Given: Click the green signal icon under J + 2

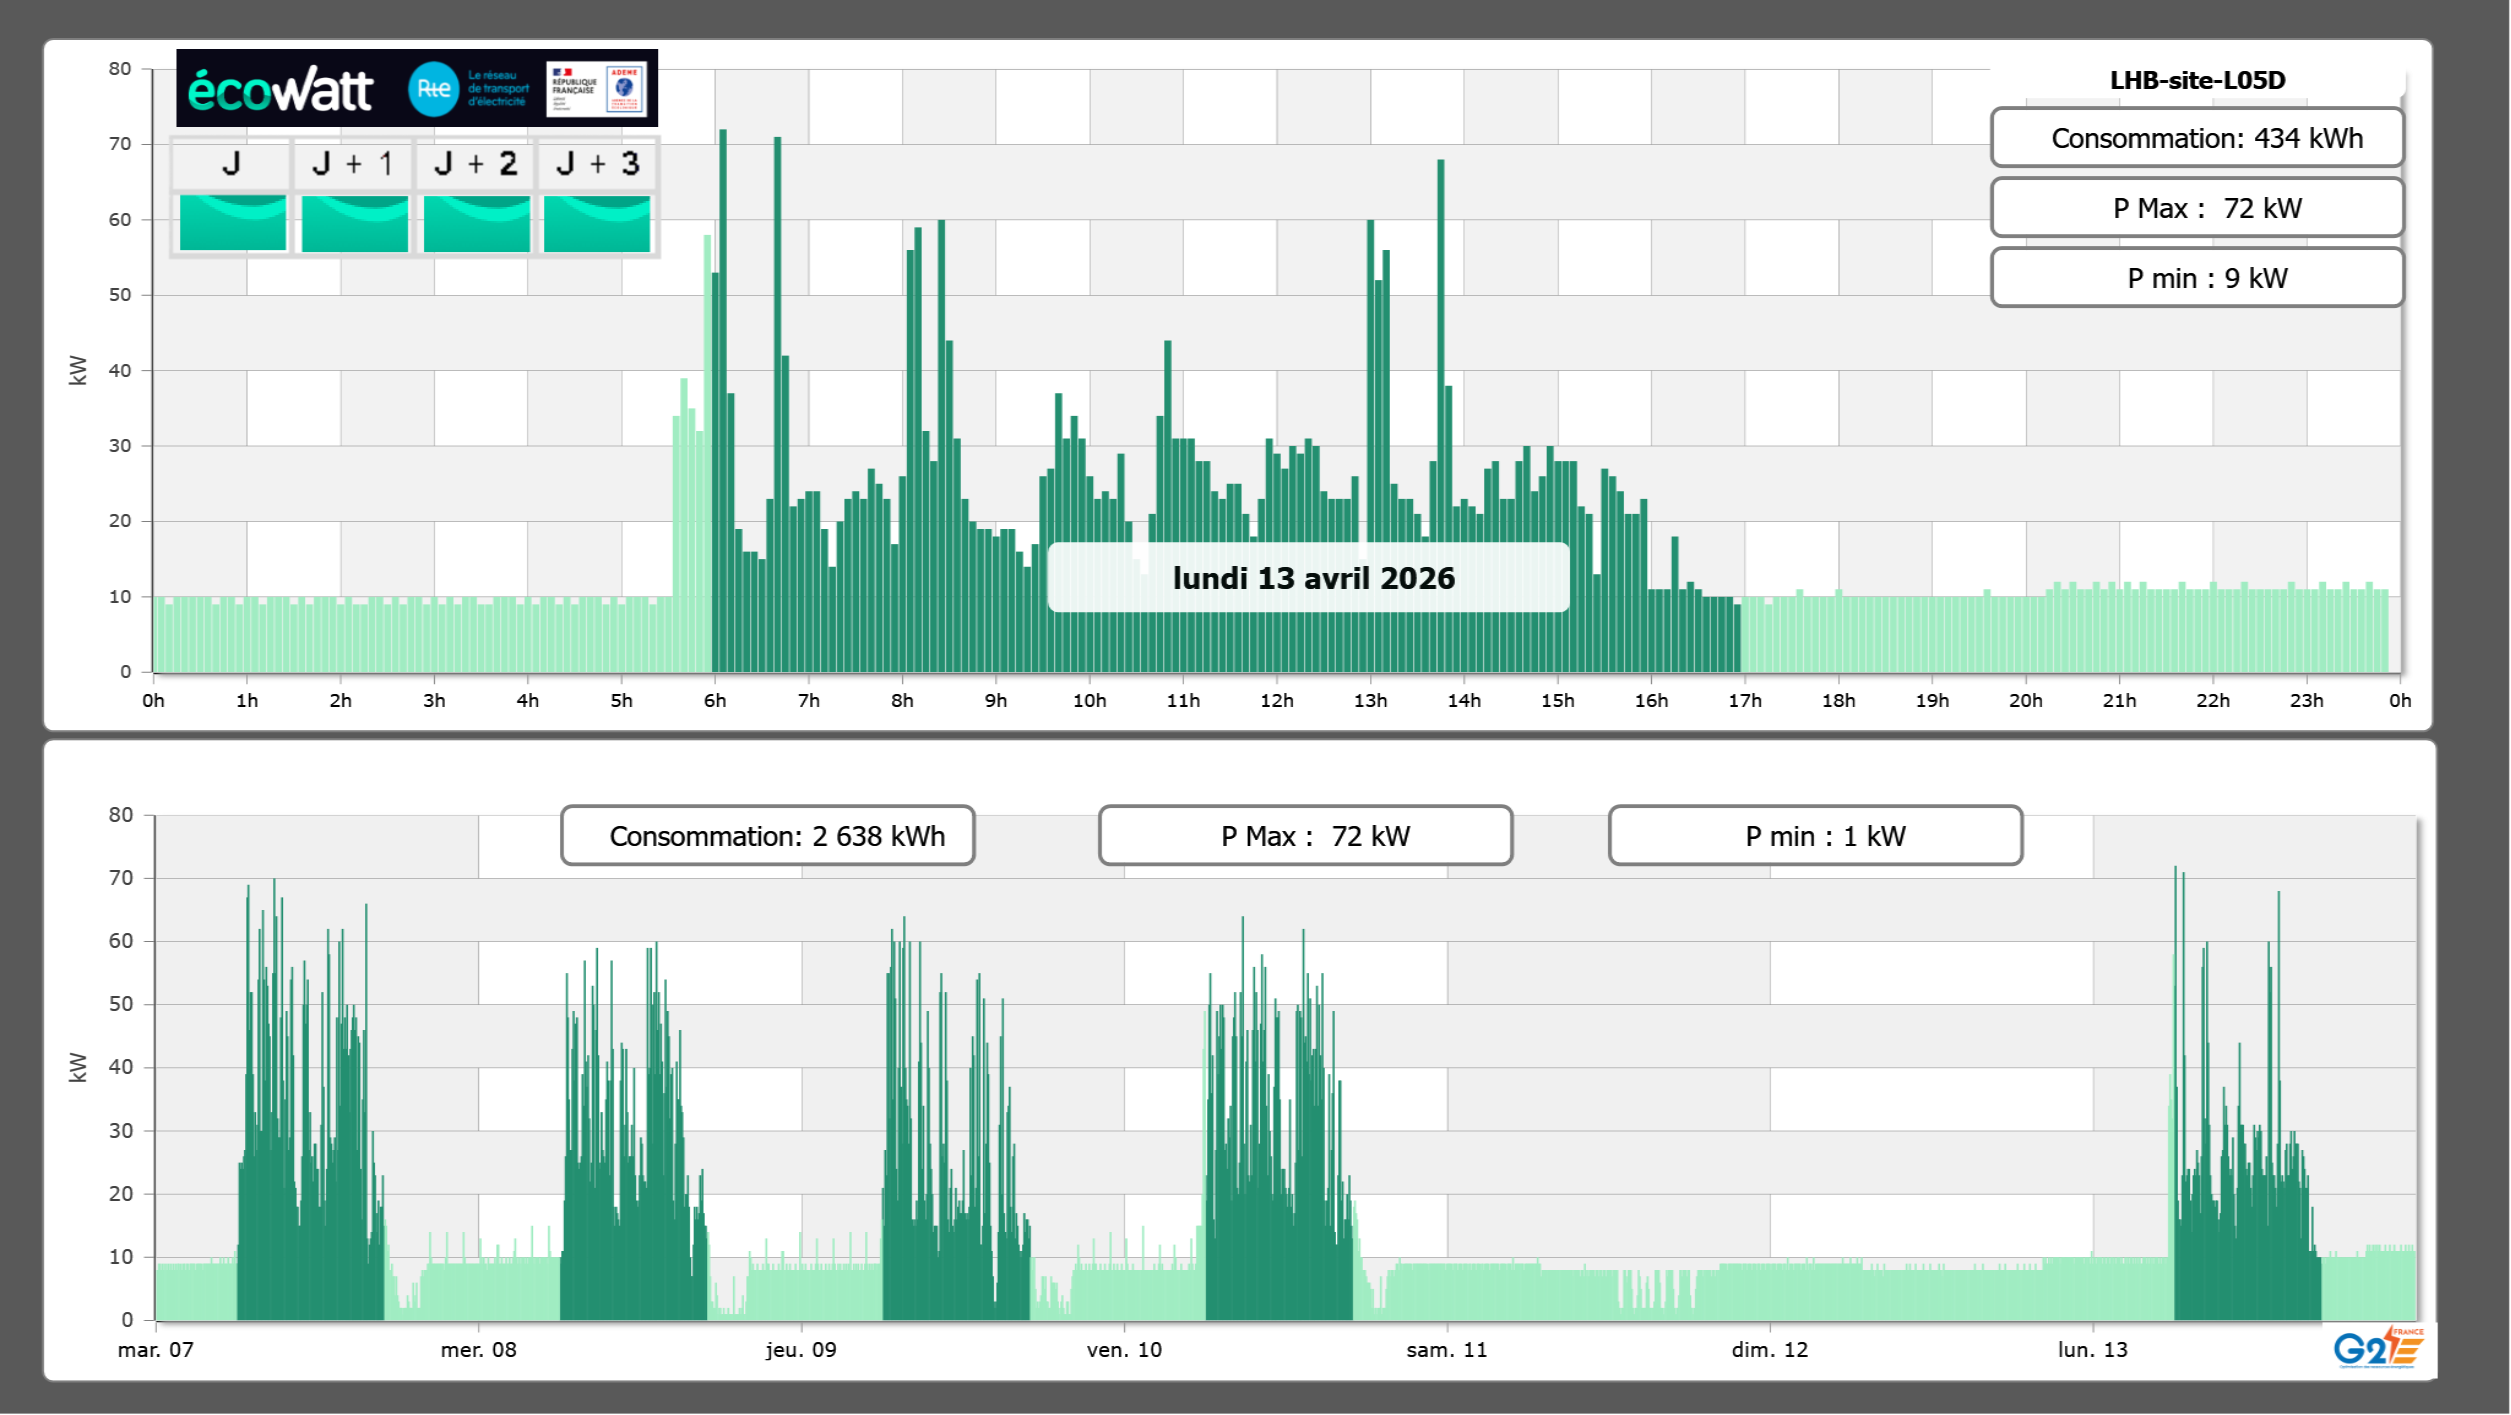Looking at the screenshot, I should click(x=476, y=223).
